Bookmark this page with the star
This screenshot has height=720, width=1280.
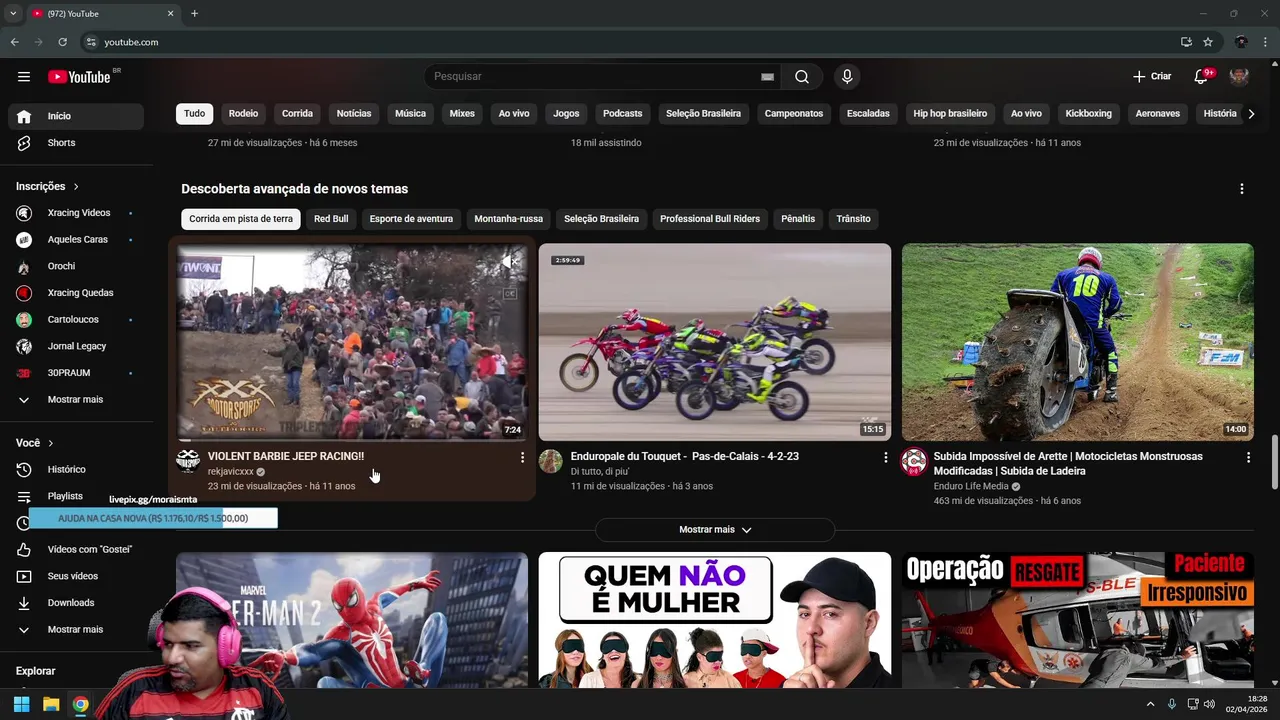click(x=1208, y=42)
